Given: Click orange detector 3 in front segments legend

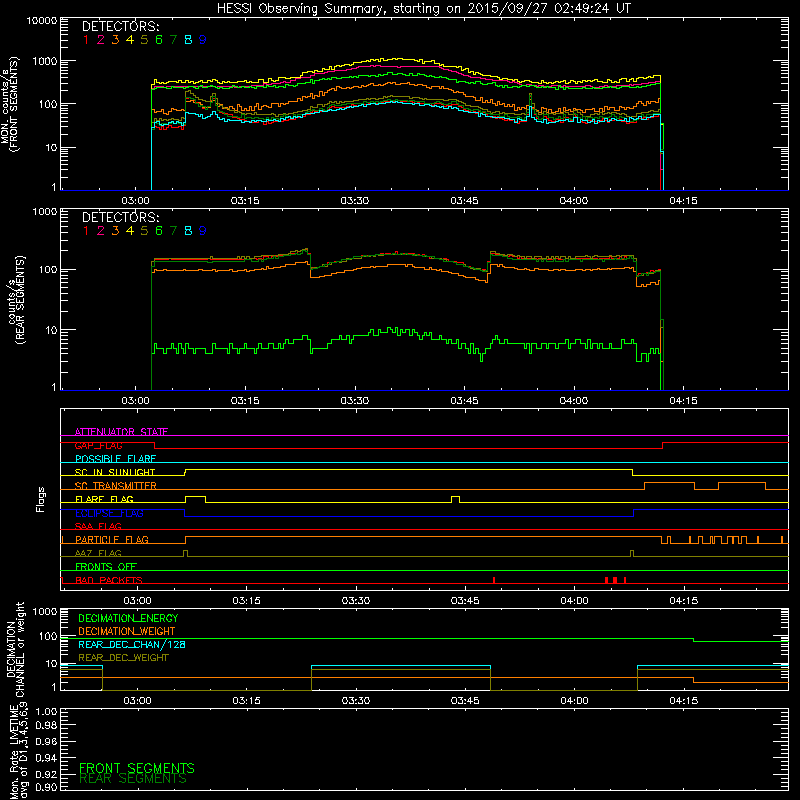Looking at the screenshot, I should point(115,40).
